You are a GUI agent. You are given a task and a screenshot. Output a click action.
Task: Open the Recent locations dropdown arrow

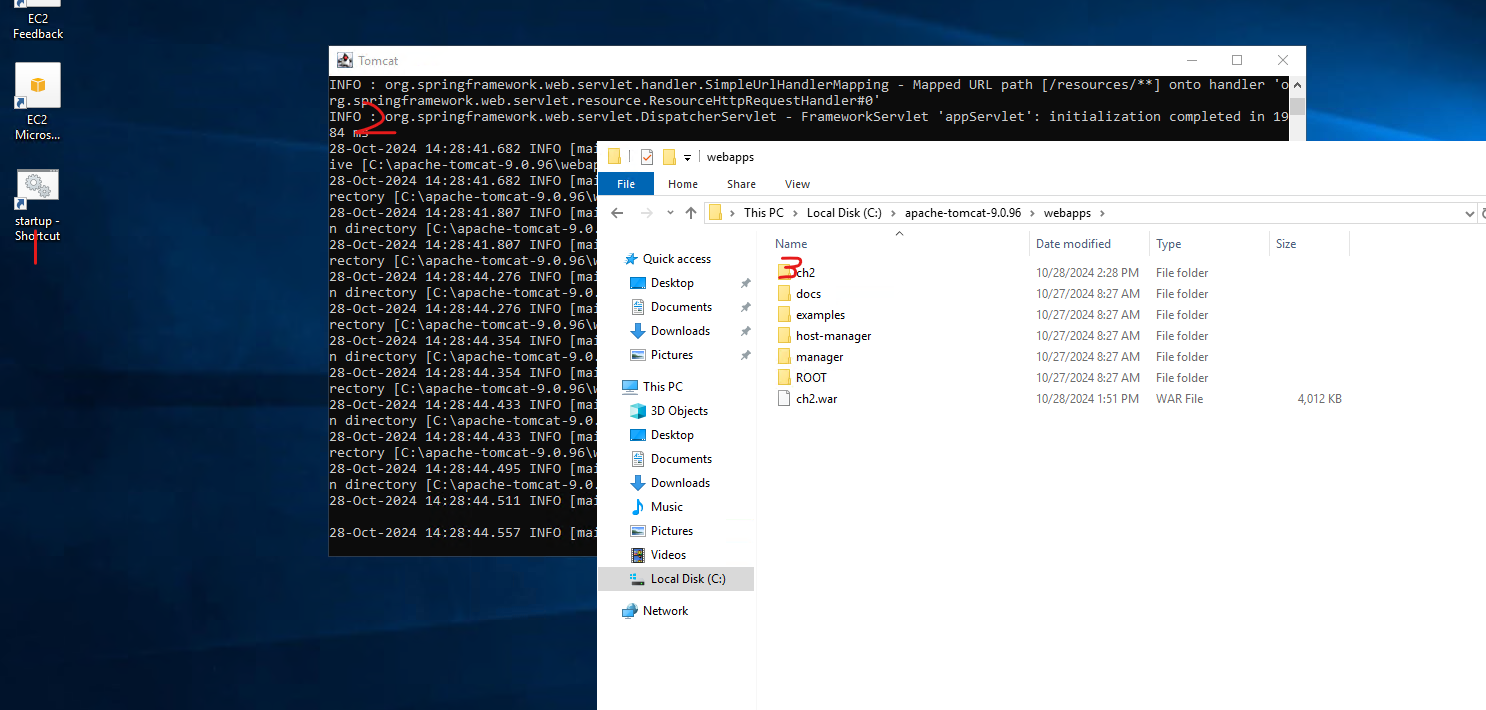pos(669,214)
